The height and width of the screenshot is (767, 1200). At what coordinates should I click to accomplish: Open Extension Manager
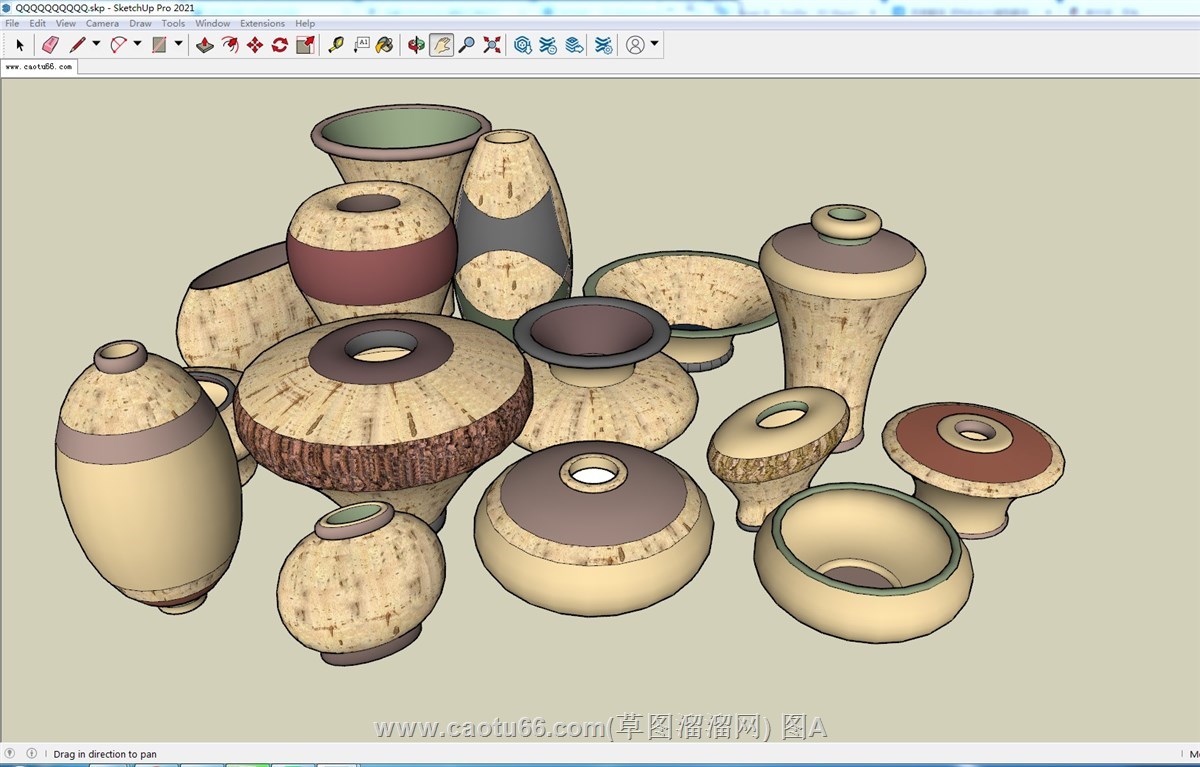point(603,45)
